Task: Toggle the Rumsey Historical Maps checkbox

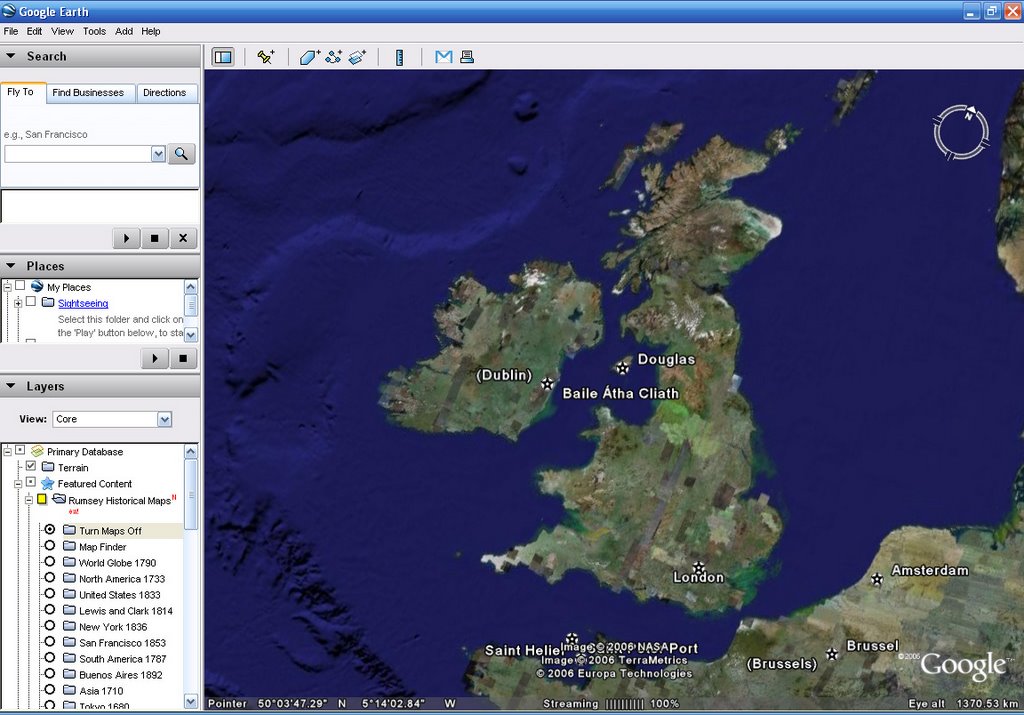Action: 42,500
